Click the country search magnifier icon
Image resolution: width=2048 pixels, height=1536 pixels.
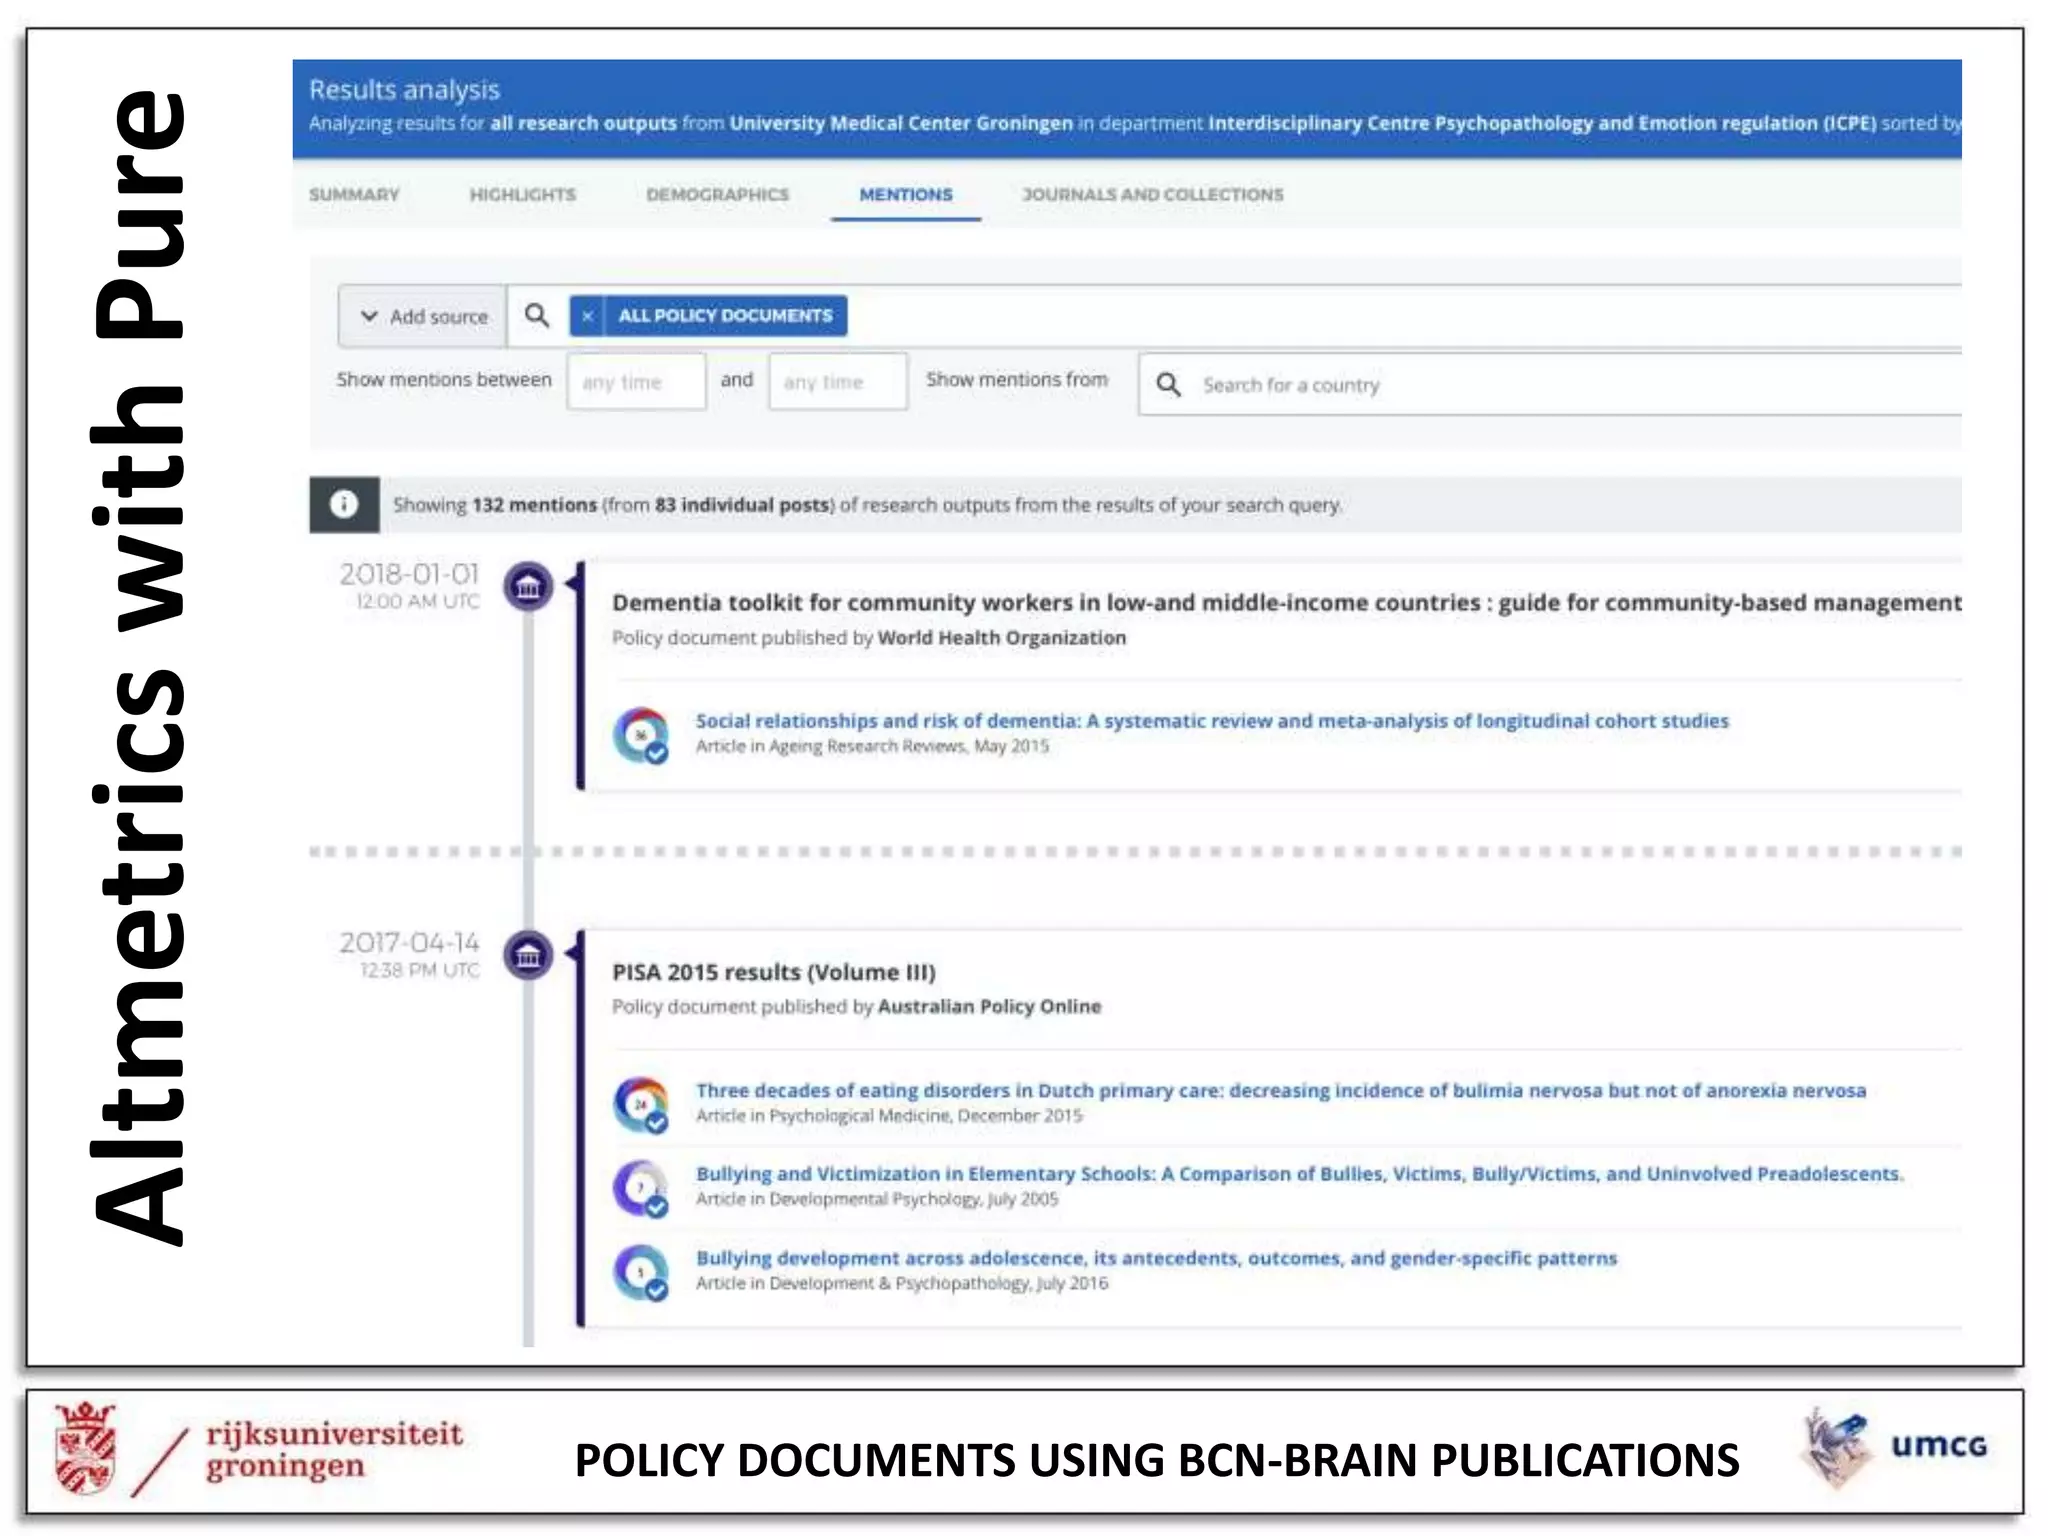coord(1168,384)
